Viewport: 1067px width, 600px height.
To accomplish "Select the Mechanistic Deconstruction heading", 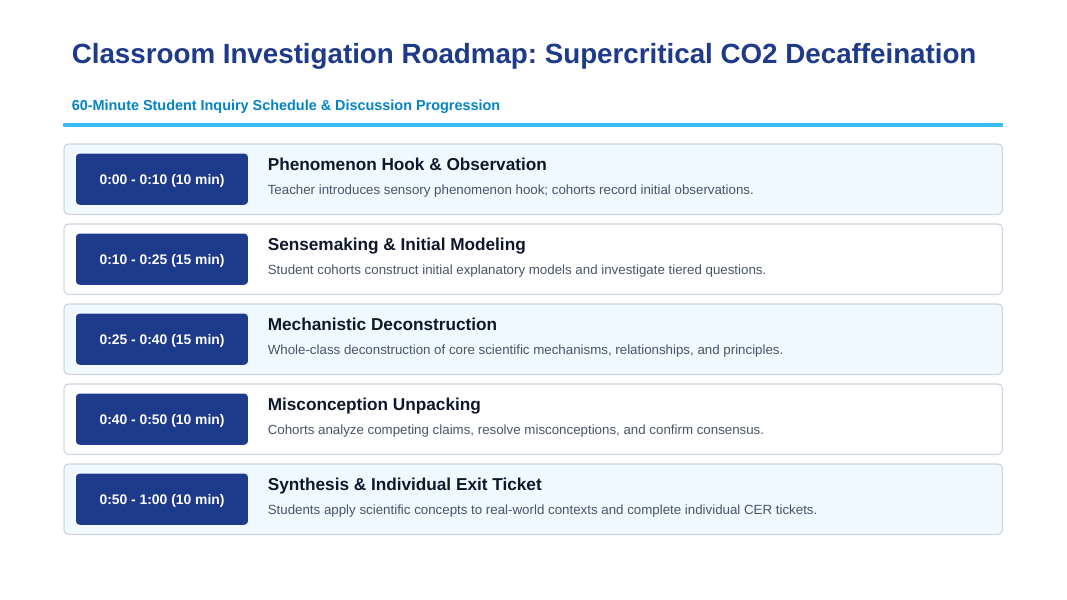I will [x=382, y=324].
